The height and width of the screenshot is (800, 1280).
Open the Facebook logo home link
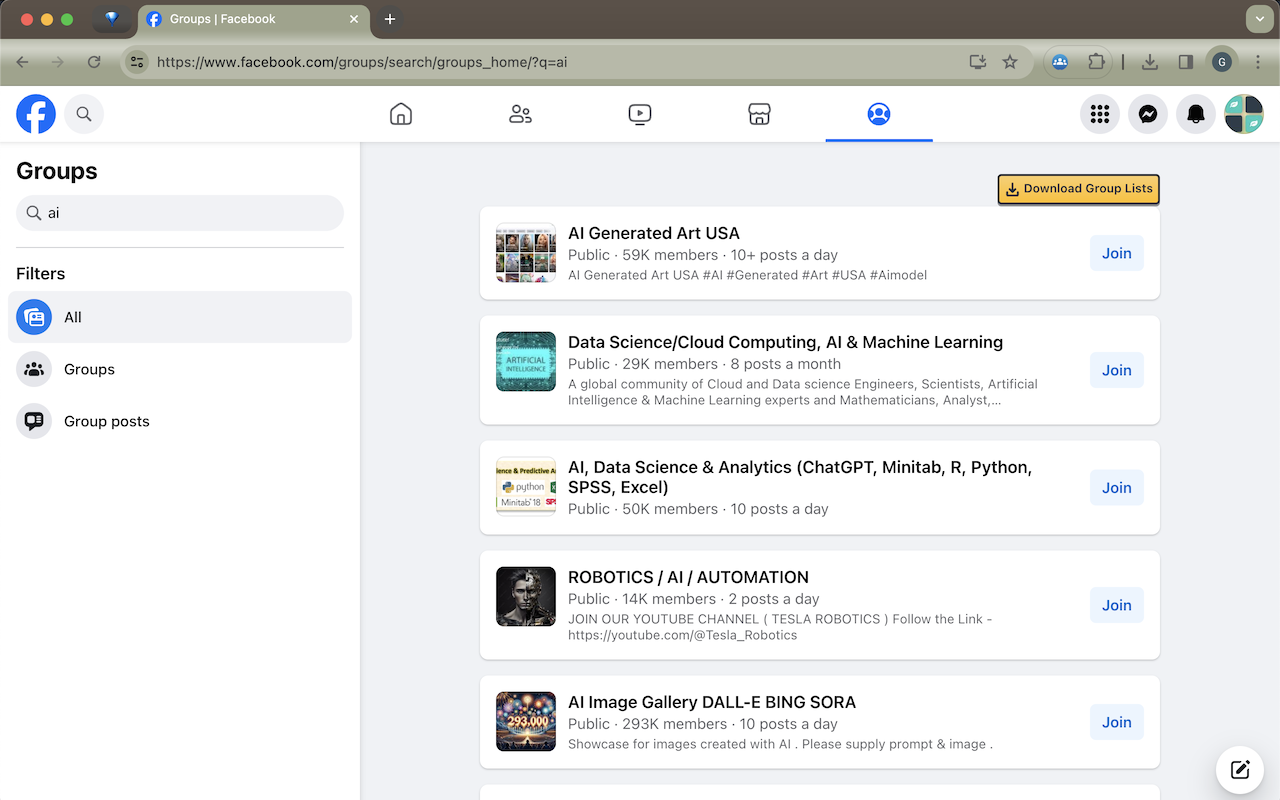tap(36, 114)
